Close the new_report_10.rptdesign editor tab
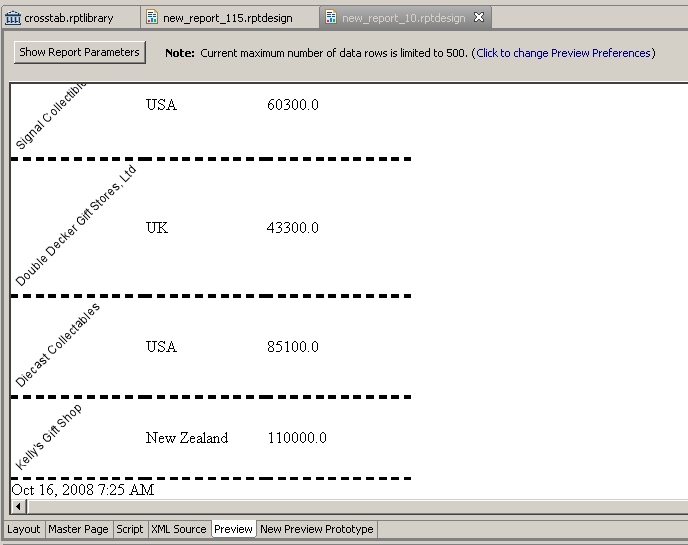The width and height of the screenshot is (688, 545). point(479,17)
